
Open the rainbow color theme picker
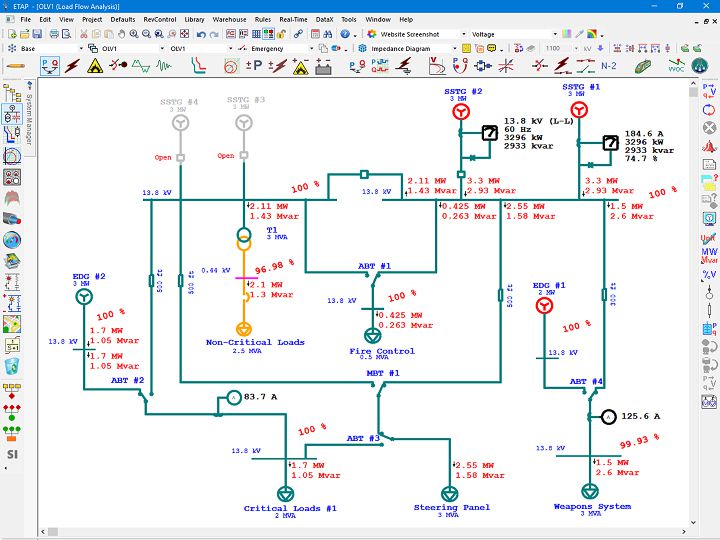click(x=596, y=33)
